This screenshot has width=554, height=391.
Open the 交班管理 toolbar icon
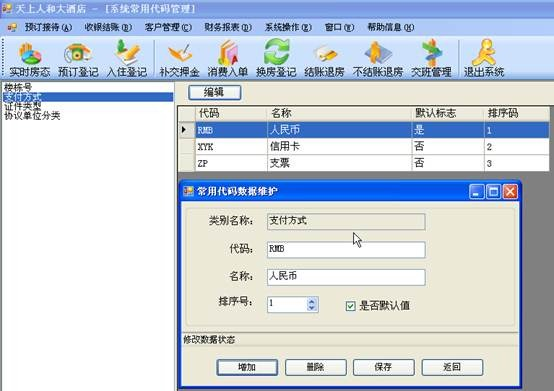(x=431, y=59)
